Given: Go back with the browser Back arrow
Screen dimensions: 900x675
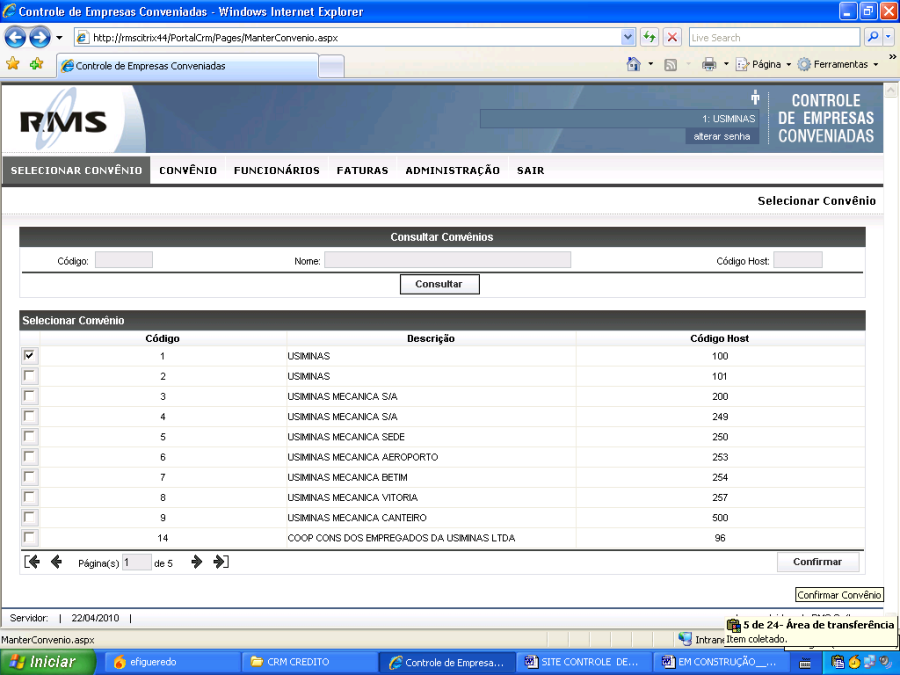Looking at the screenshot, I should click(x=15, y=38).
